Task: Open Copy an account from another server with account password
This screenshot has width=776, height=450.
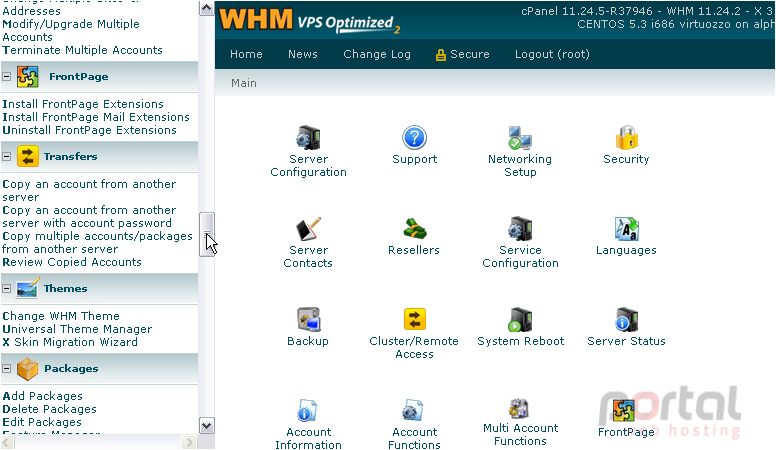Action: point(89,216)
